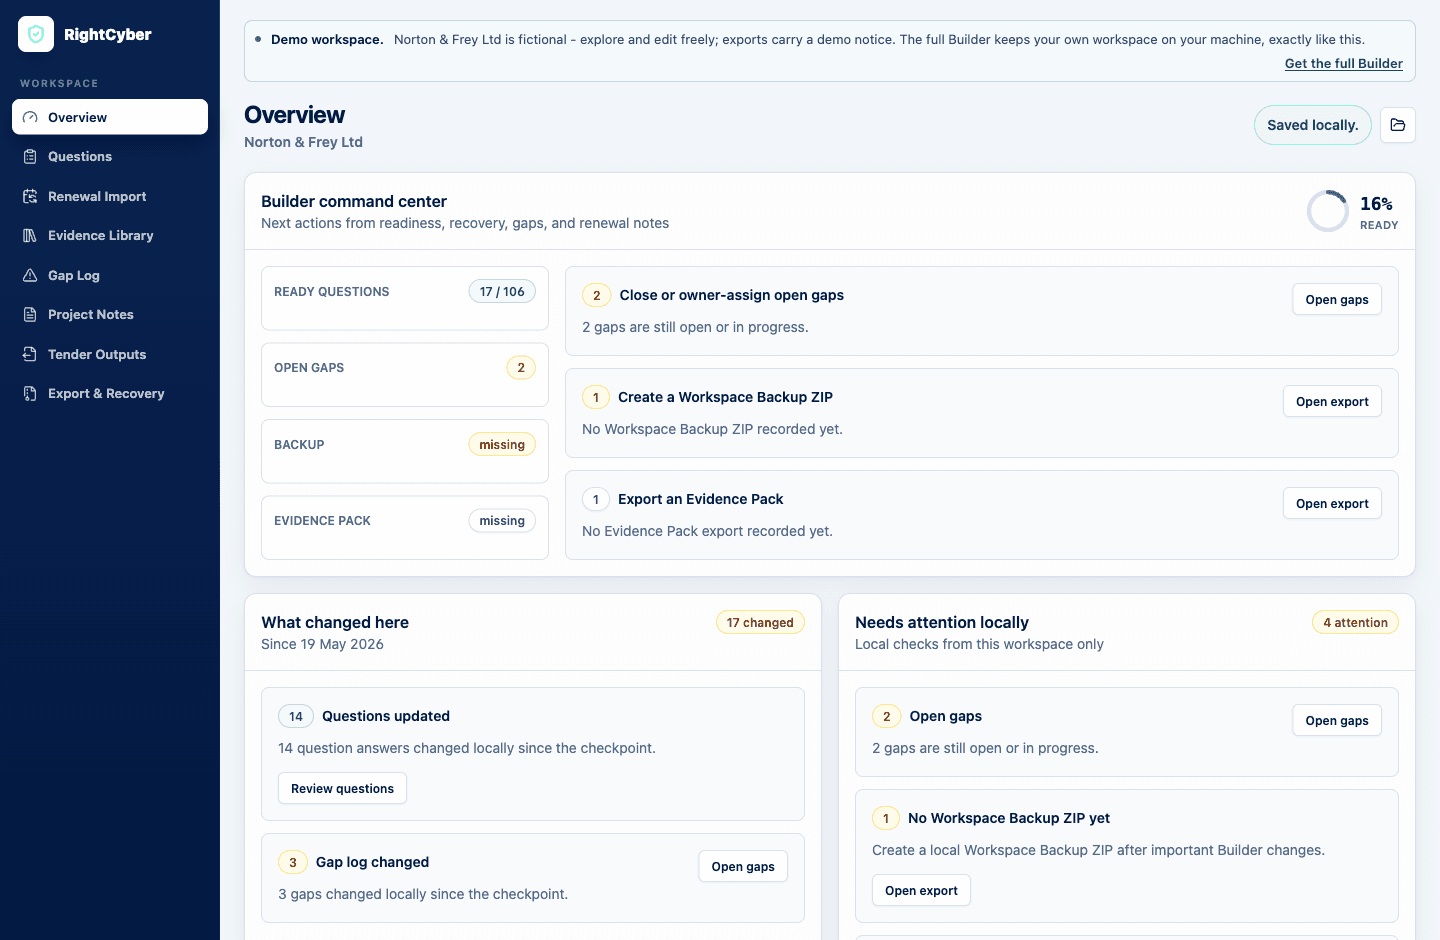Click Open export for Workspace Backup ZIP
The height and width of the screenshot is (940, 1440).
(1332, 402)
